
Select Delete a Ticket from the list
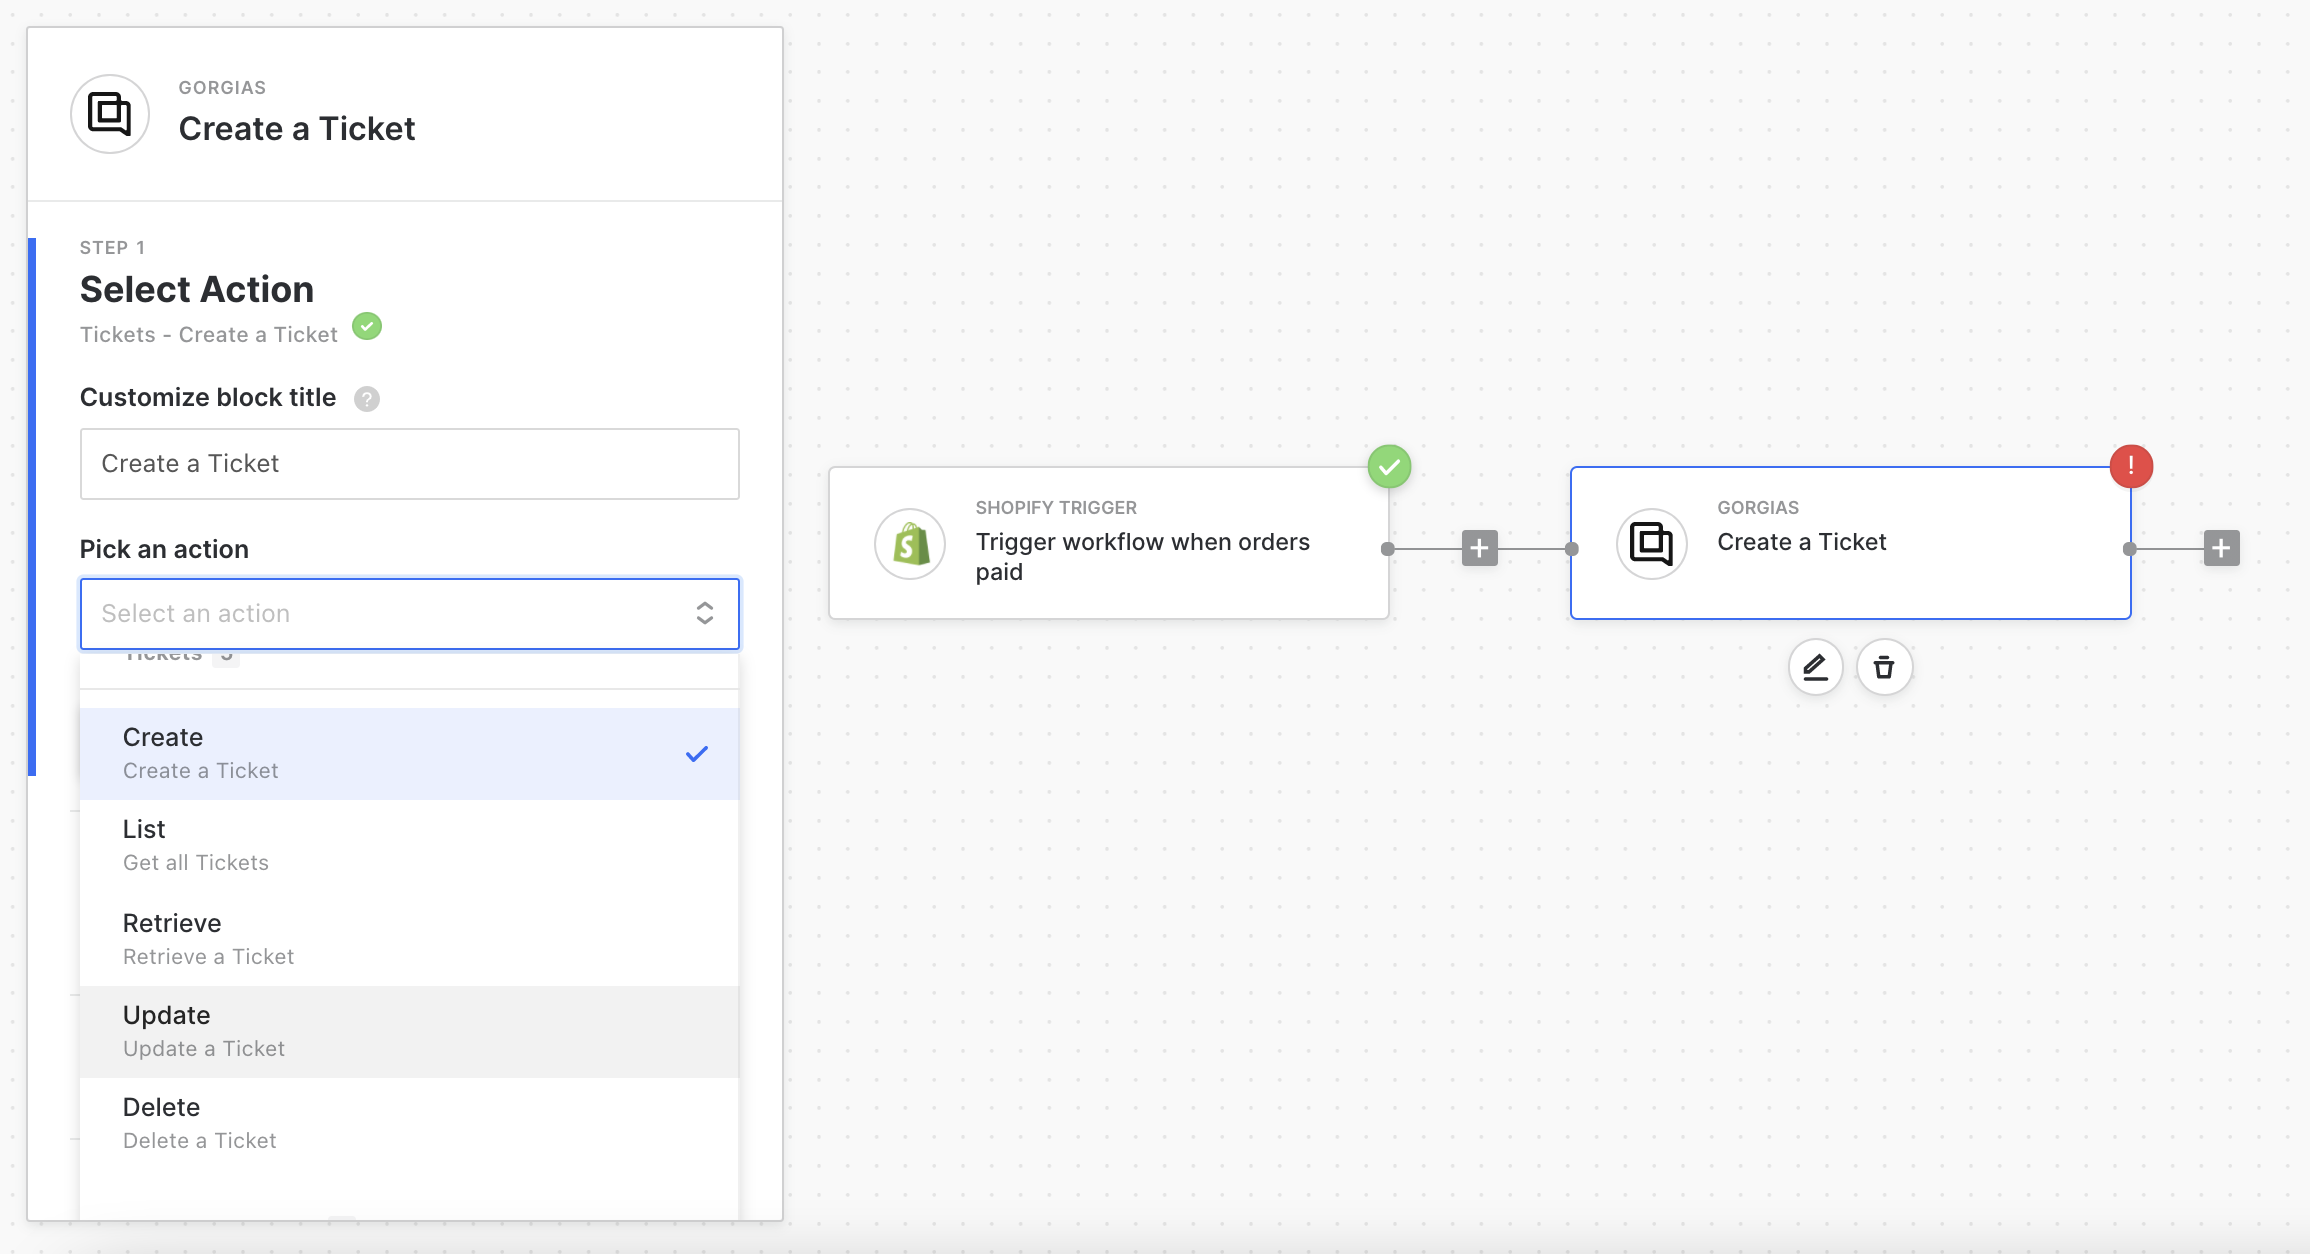tap(408, 1123)
